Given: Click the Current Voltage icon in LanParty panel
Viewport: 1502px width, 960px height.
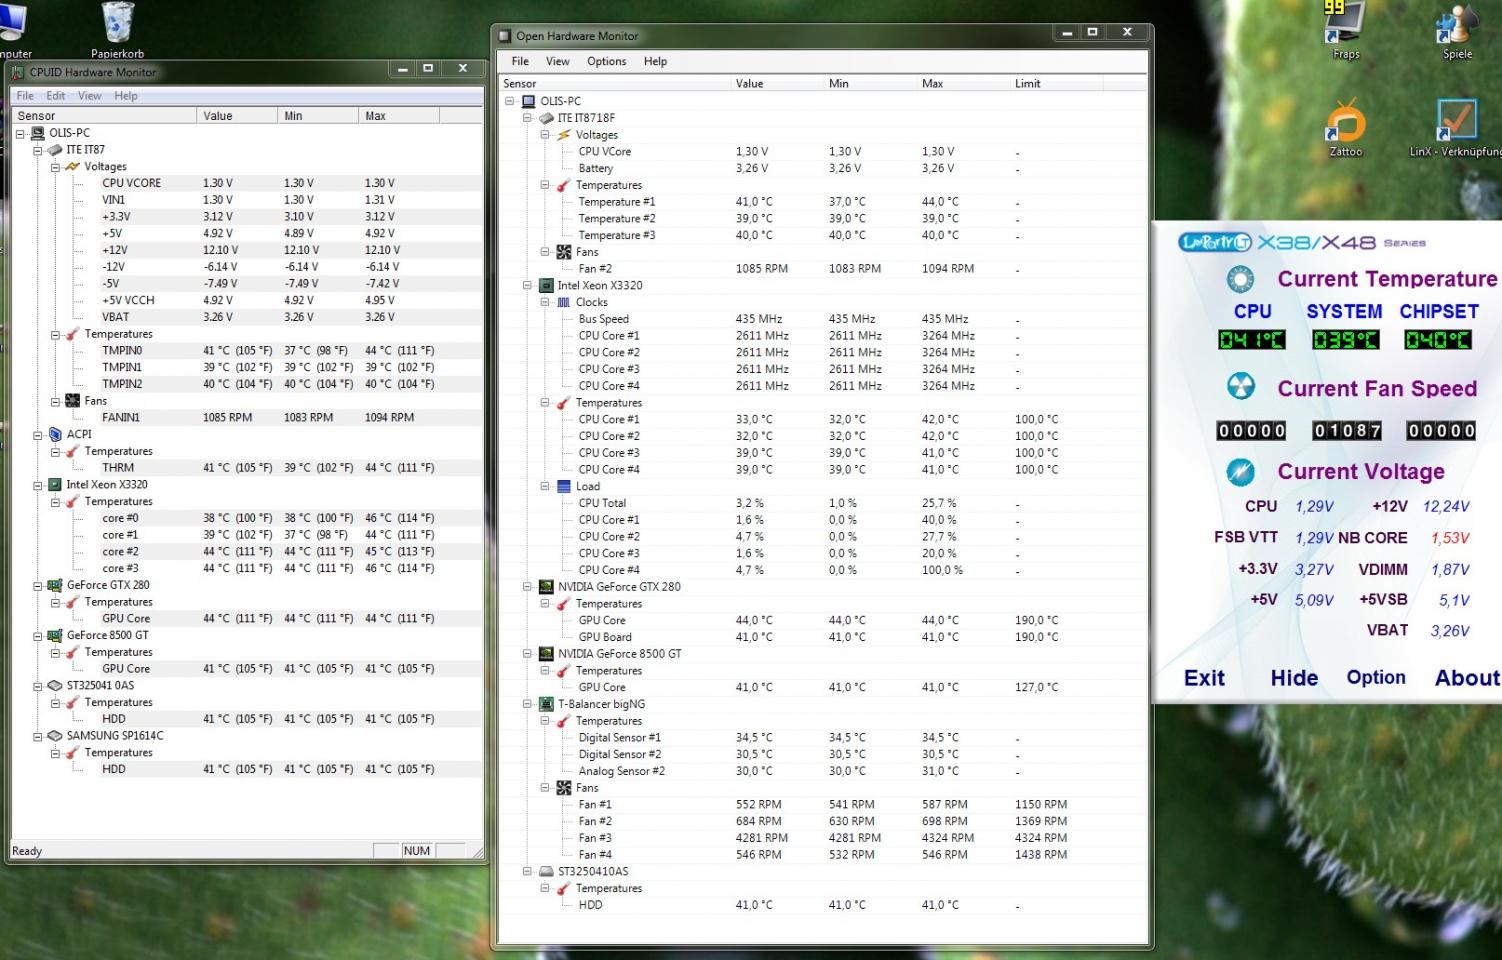Looking at the screenshot, I should pos(1240,471).
